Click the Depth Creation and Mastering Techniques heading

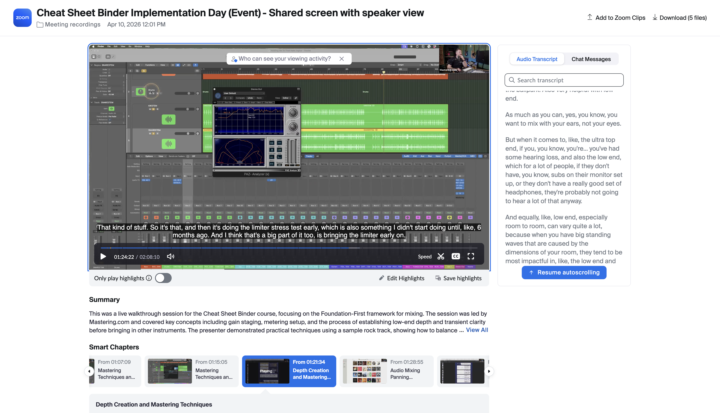coord(154,404)
